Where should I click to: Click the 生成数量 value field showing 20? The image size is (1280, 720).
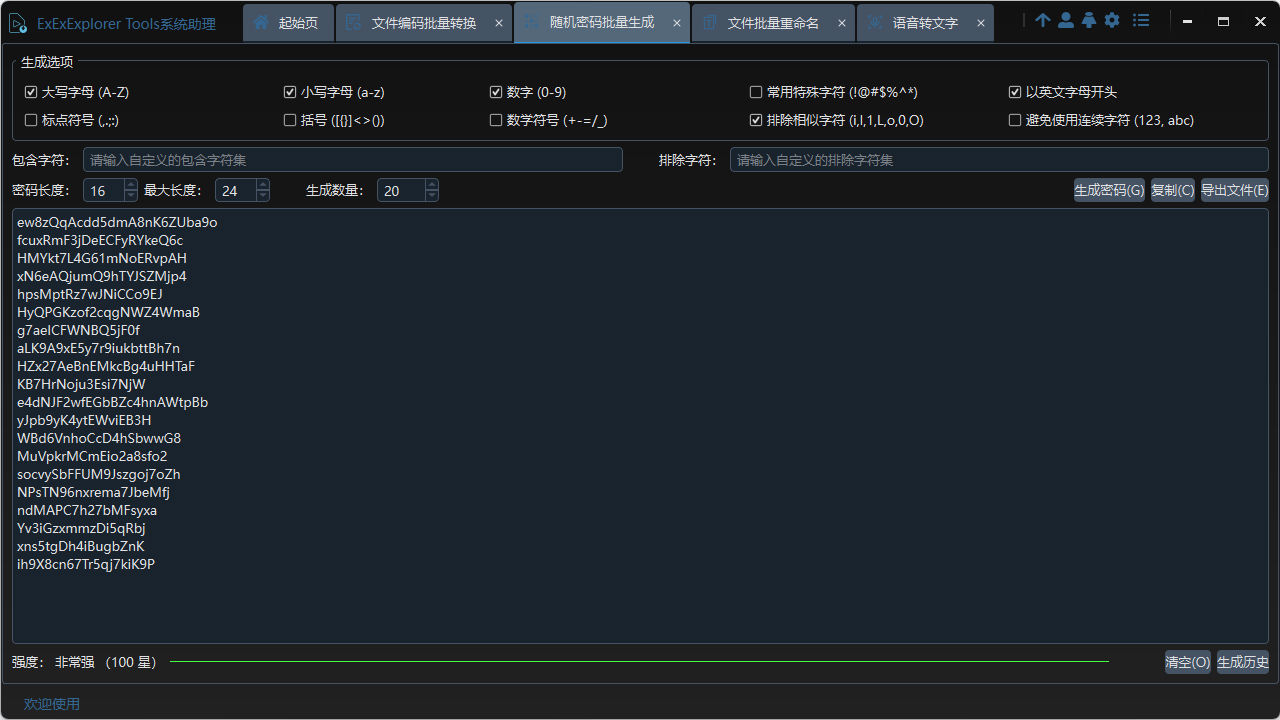[x=400, y=191]
